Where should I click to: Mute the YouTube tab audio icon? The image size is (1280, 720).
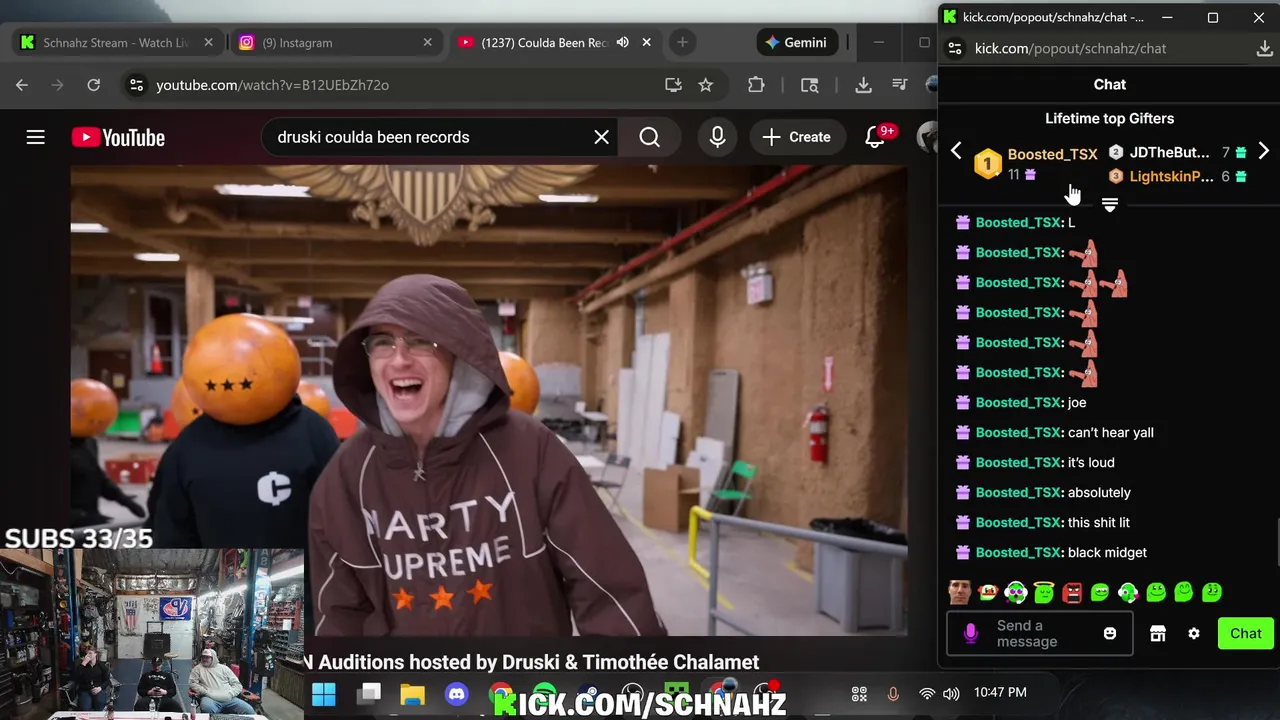(x=623, y=43)
